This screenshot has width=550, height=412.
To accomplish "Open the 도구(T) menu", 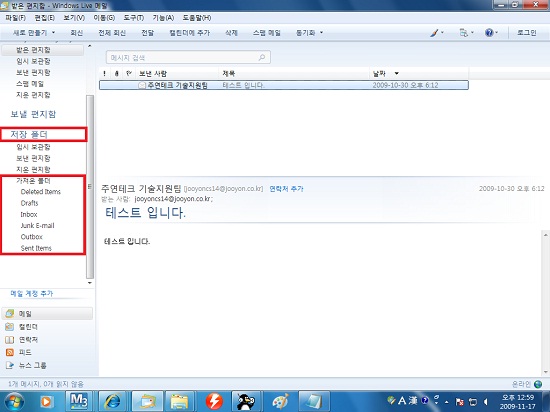I will coord(134,18).
